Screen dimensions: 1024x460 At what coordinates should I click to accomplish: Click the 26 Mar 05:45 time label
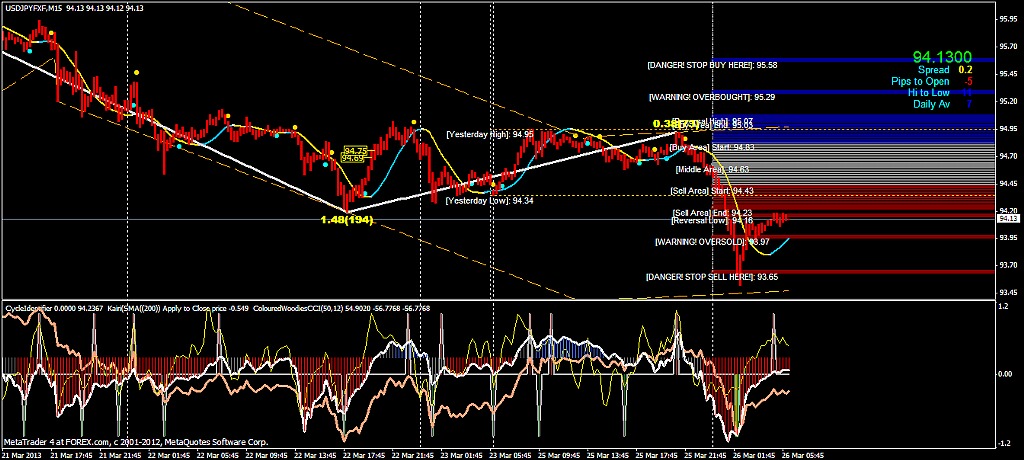tap(805, 455)
